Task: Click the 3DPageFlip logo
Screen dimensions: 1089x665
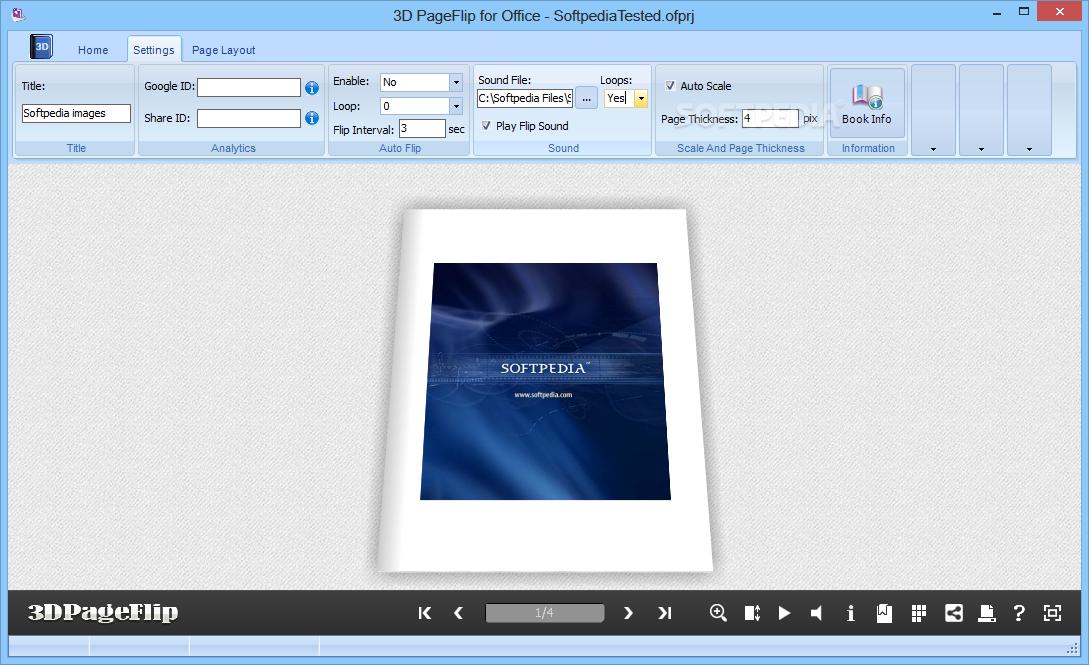Action: 103,612
